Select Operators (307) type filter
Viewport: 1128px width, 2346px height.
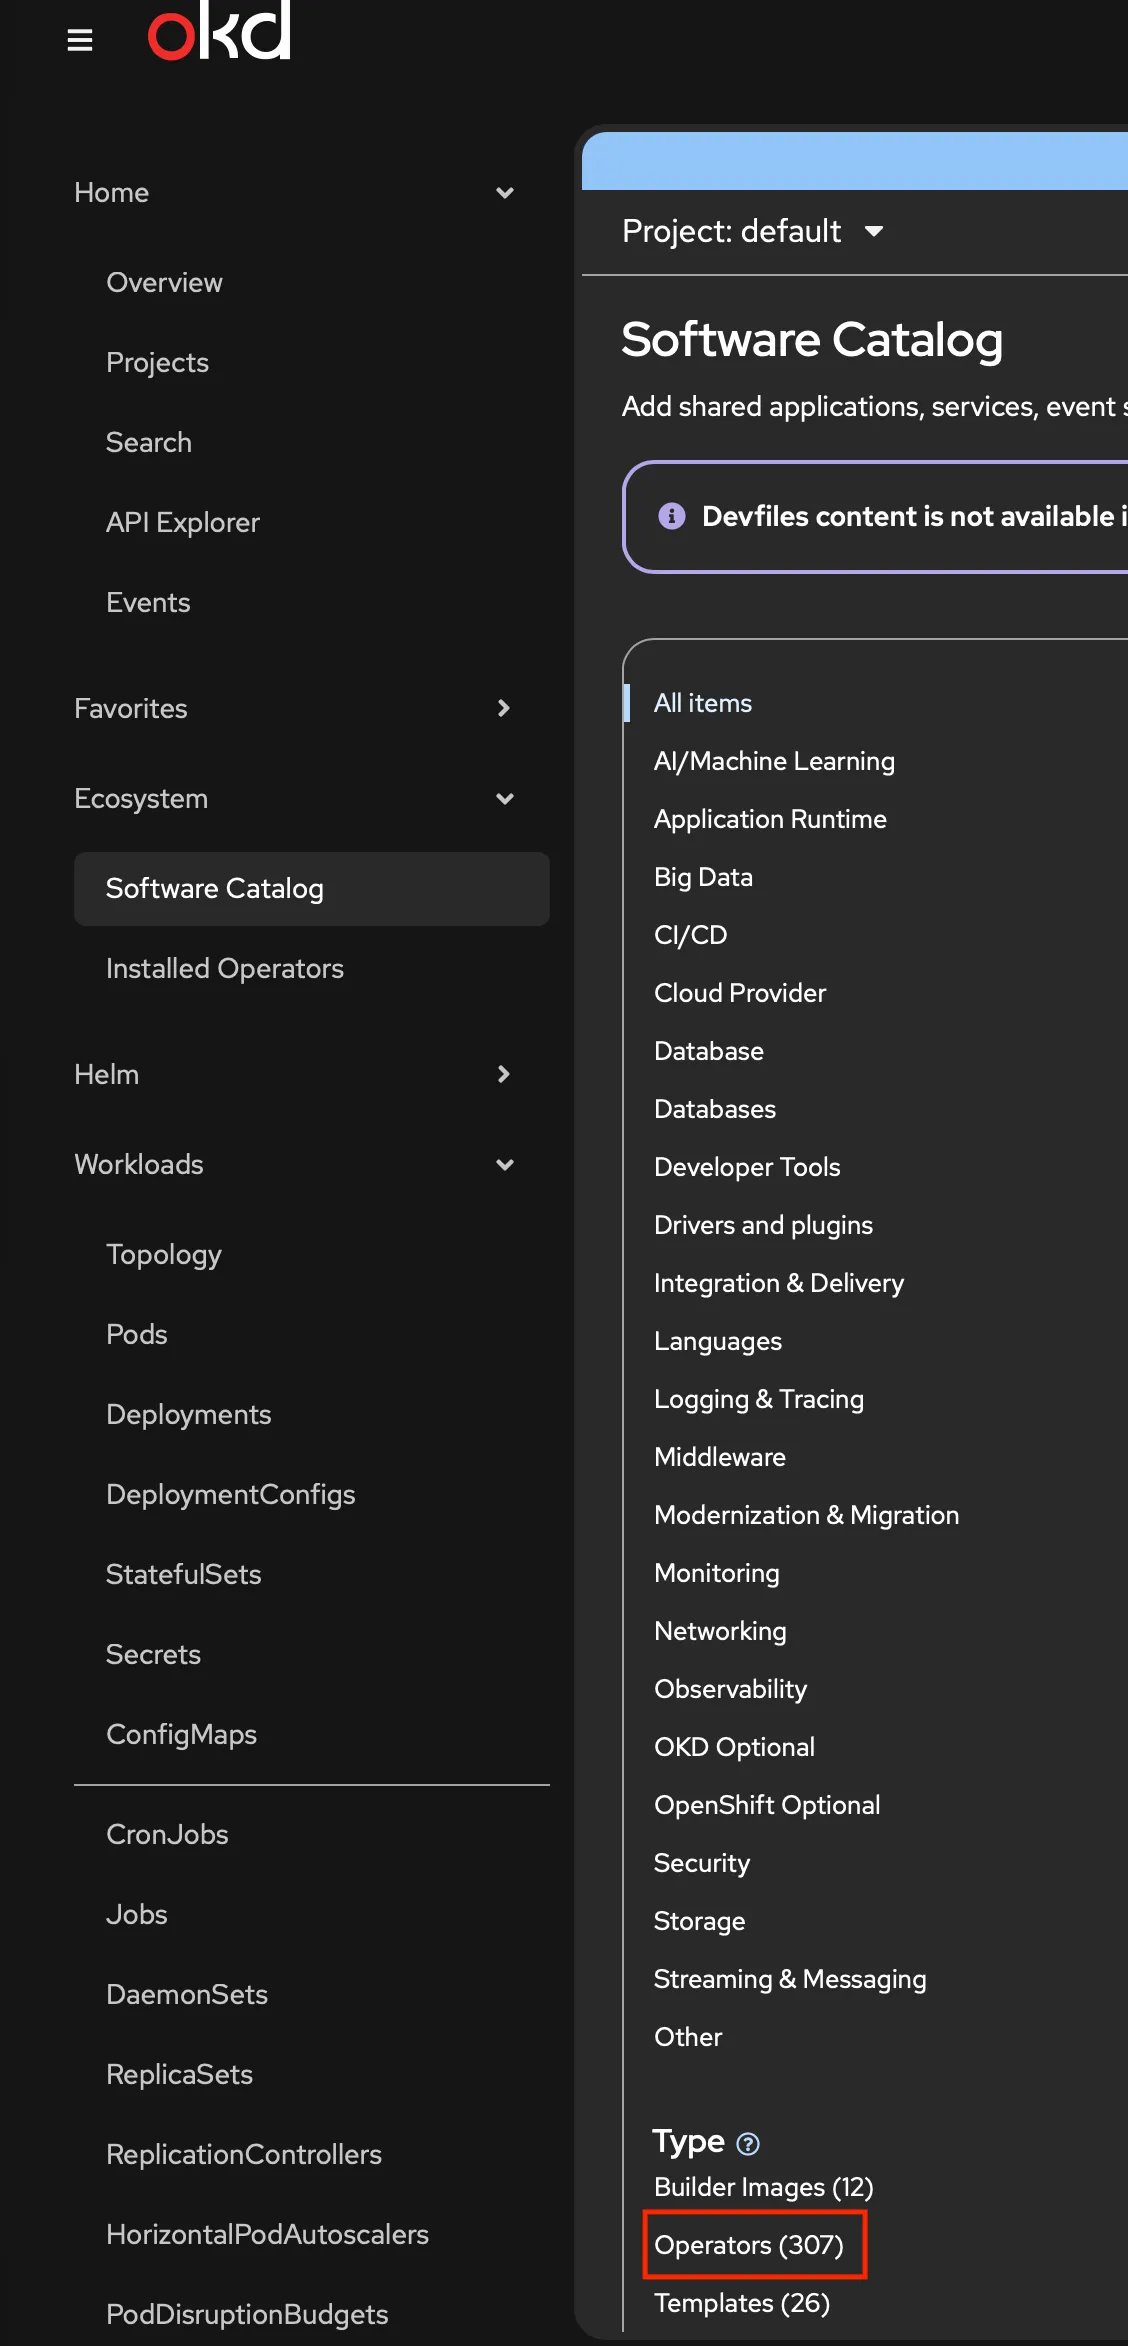point(749,2245)
